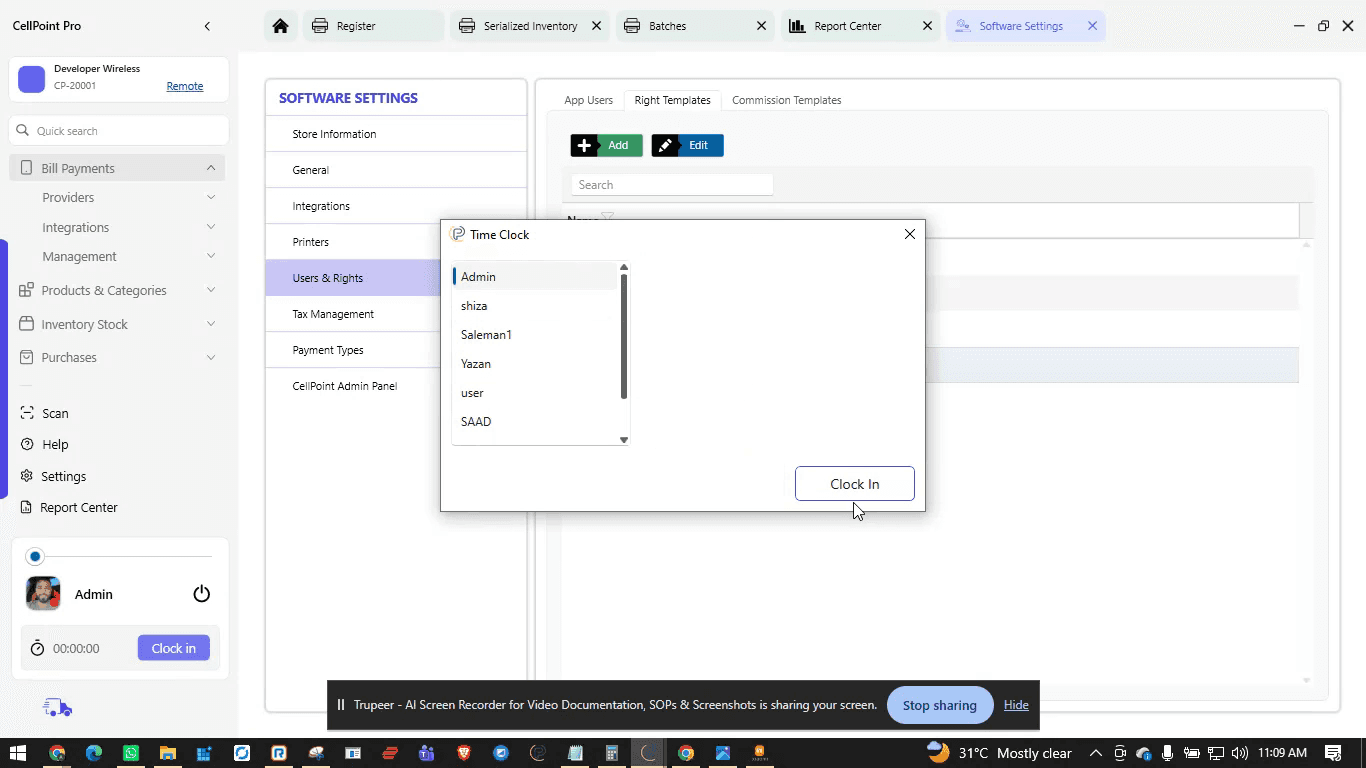Click the Search box under Right Templates

tap(672, 185)
